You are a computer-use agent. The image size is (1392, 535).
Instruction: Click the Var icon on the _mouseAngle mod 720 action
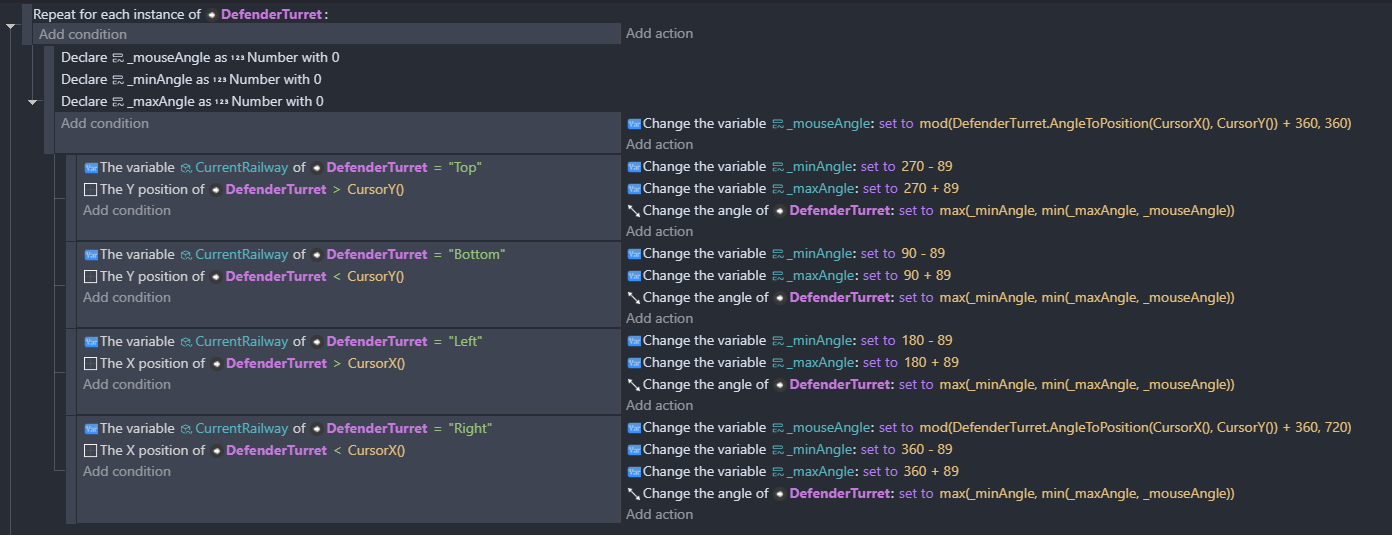[633, 428]
